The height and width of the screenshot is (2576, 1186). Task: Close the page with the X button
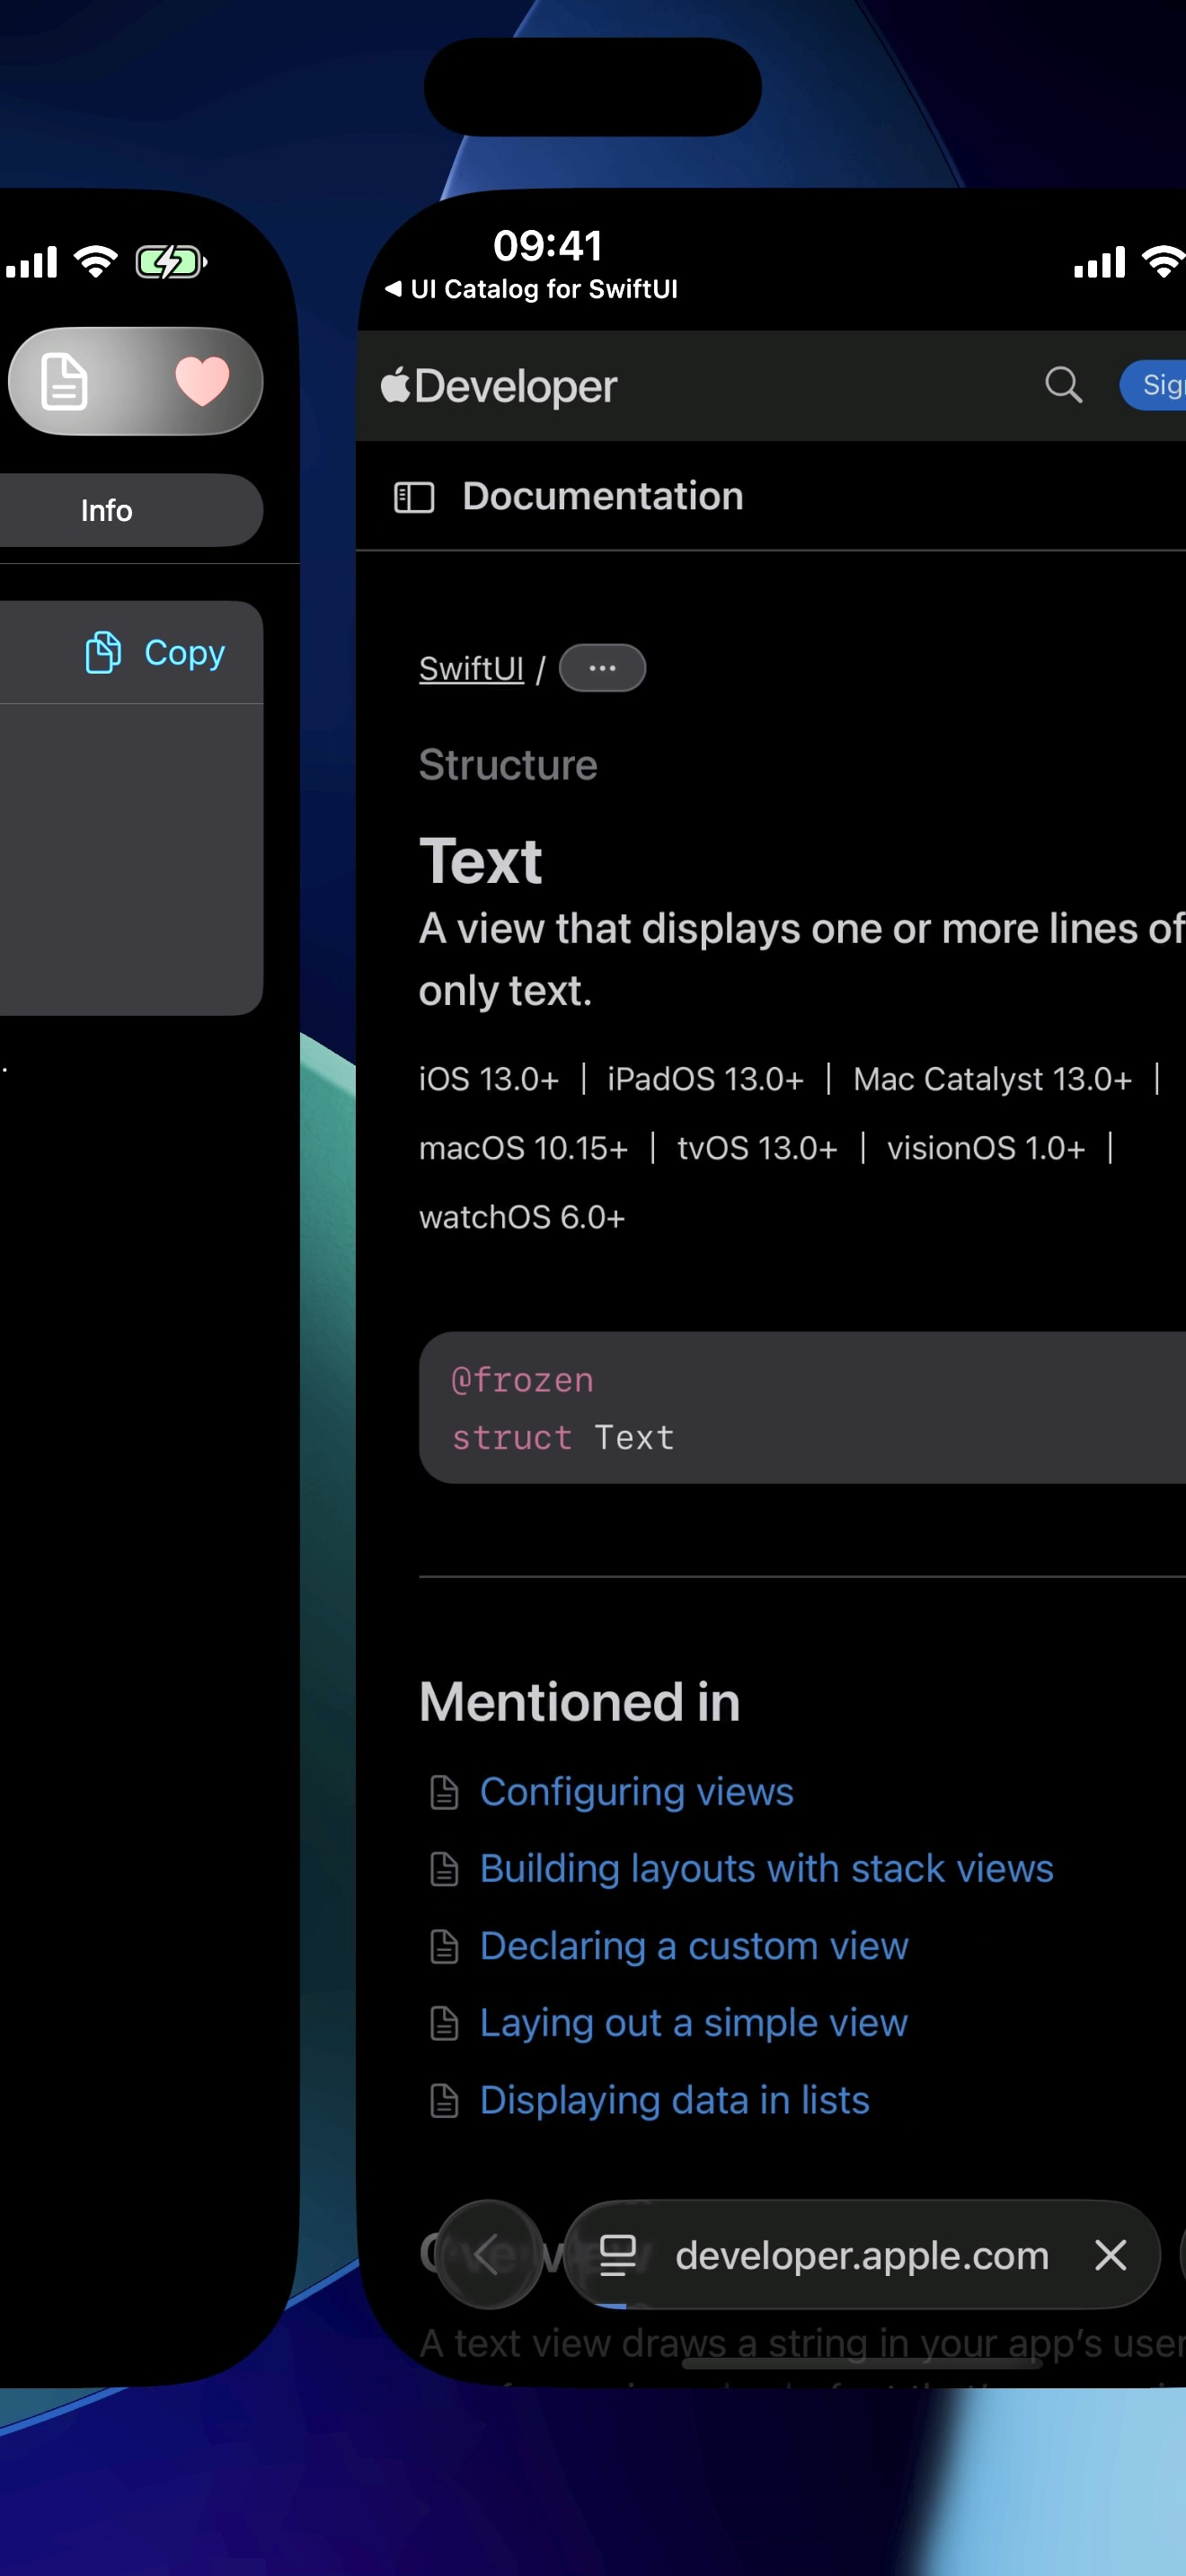pyautogui.click(x=1110, y=2255)
